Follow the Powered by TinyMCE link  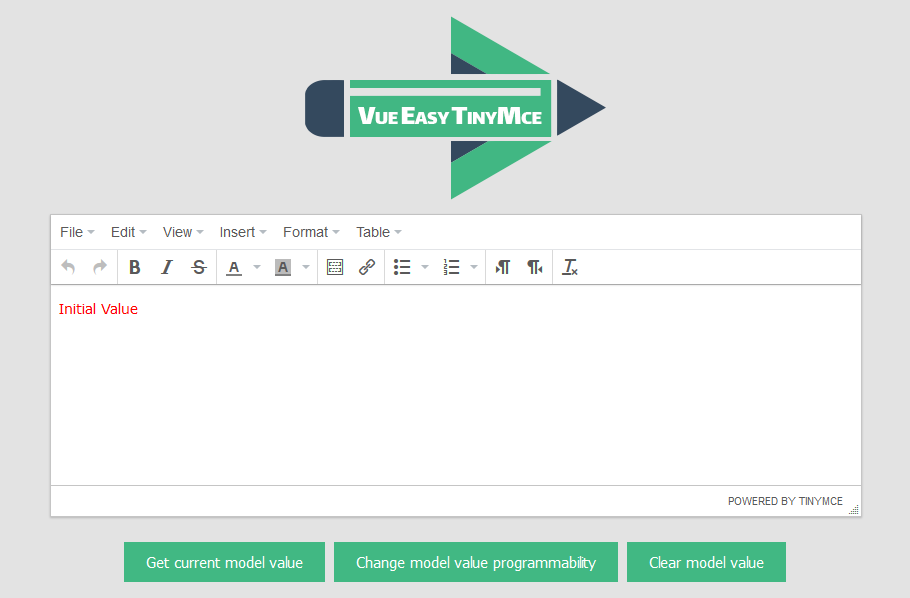[x=785, y=501]
